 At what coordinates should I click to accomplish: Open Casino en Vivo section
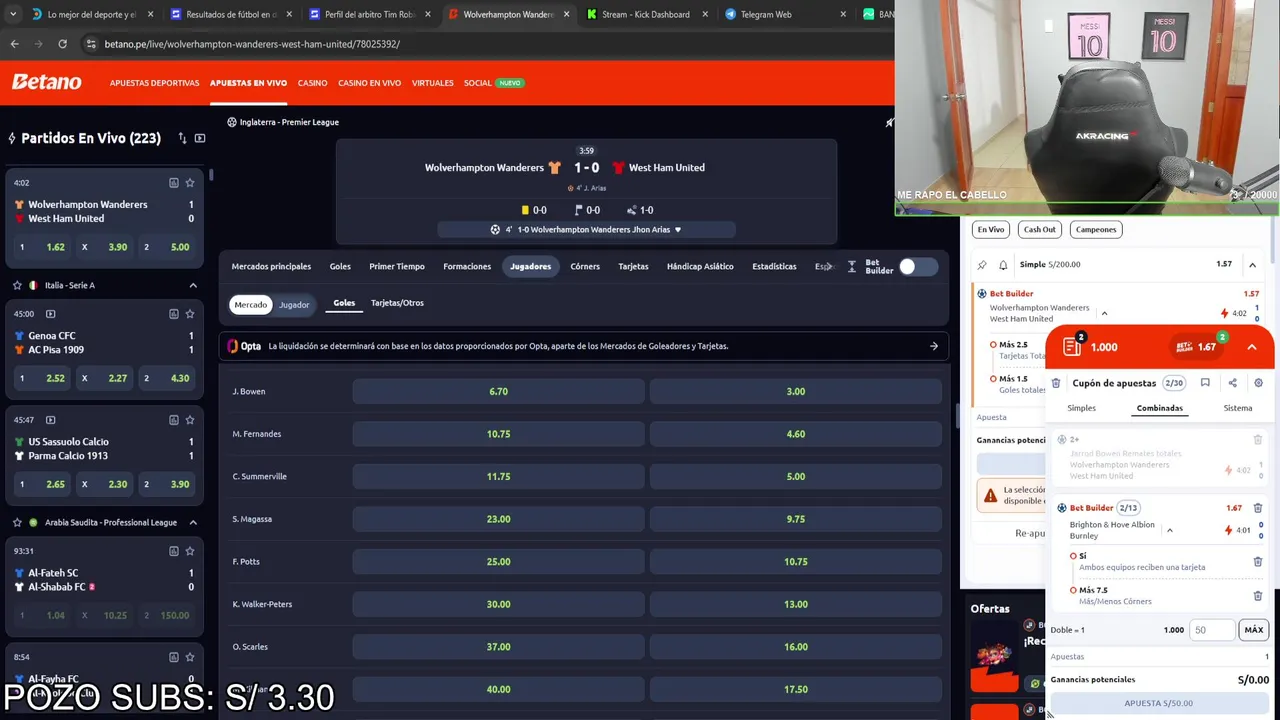[x=369, y=83]
